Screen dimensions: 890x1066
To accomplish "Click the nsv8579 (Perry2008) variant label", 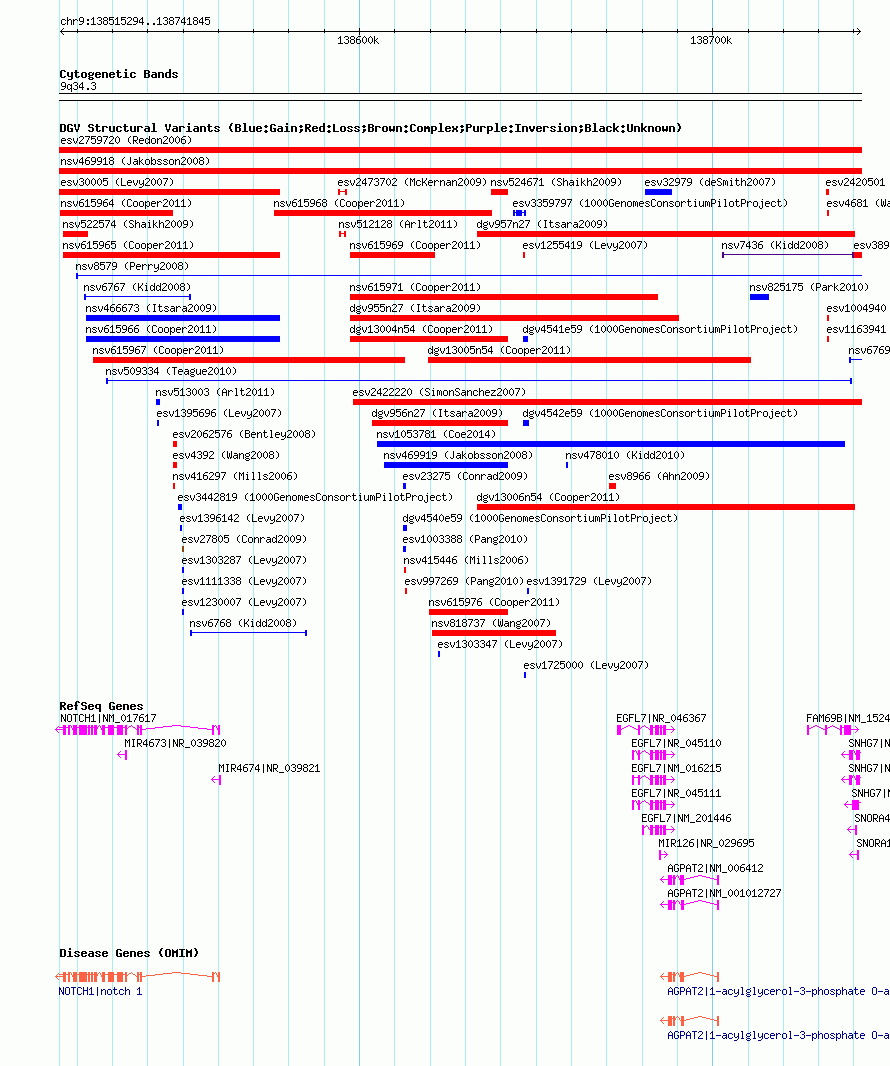I will pos(132,266).
